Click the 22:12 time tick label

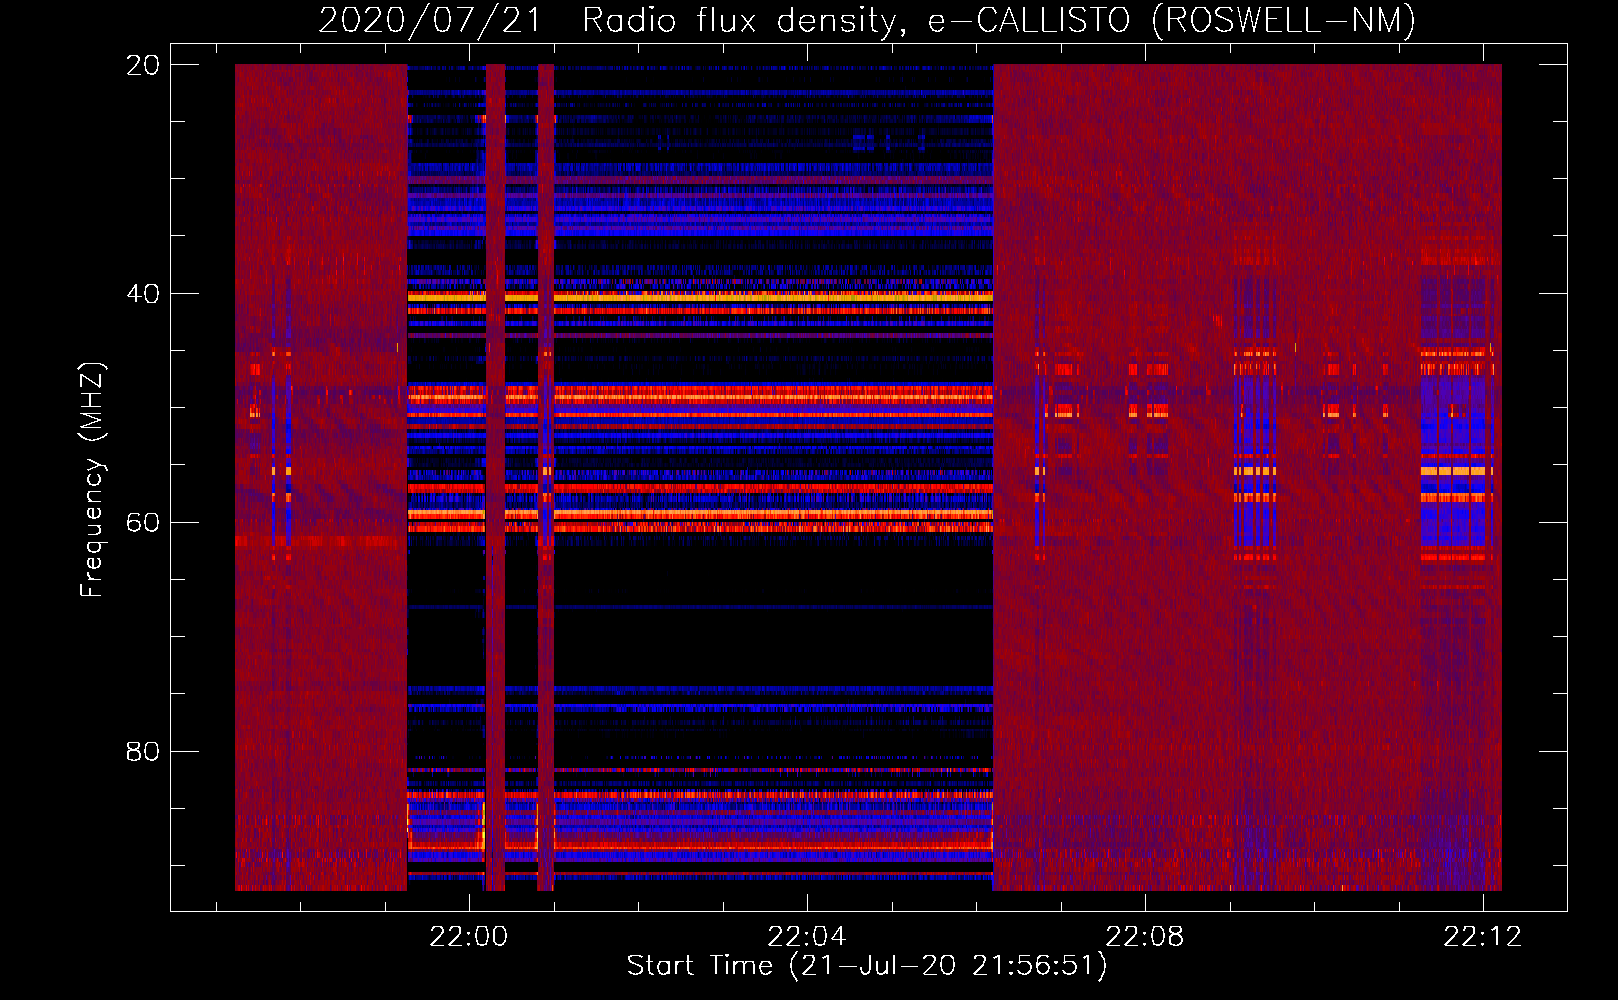pos(1482,937)
